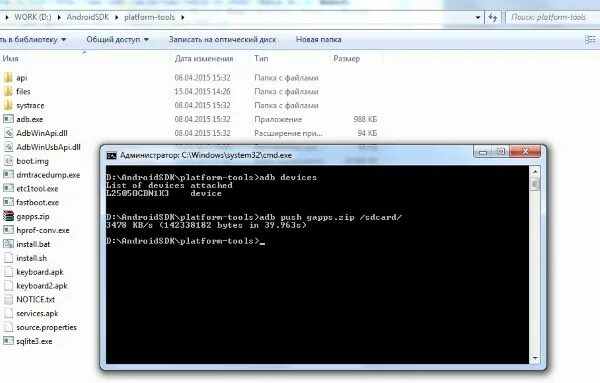The height and width of the screenshot is (383, 600).
Task: Click the AdbWinApi.dll file icon
Action: pyautogui.click(x=8, y=133)
